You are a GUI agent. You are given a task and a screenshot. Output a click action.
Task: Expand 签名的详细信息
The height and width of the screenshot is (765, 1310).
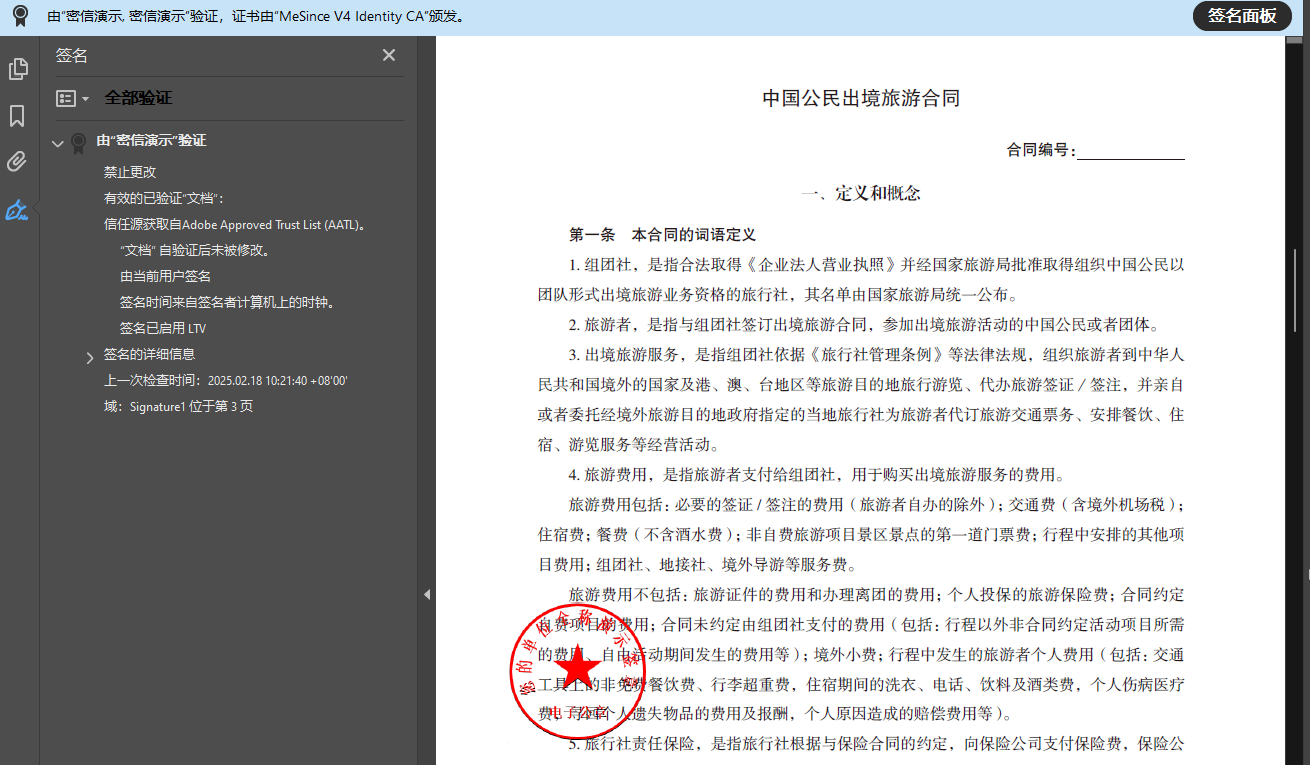(89, 355)
